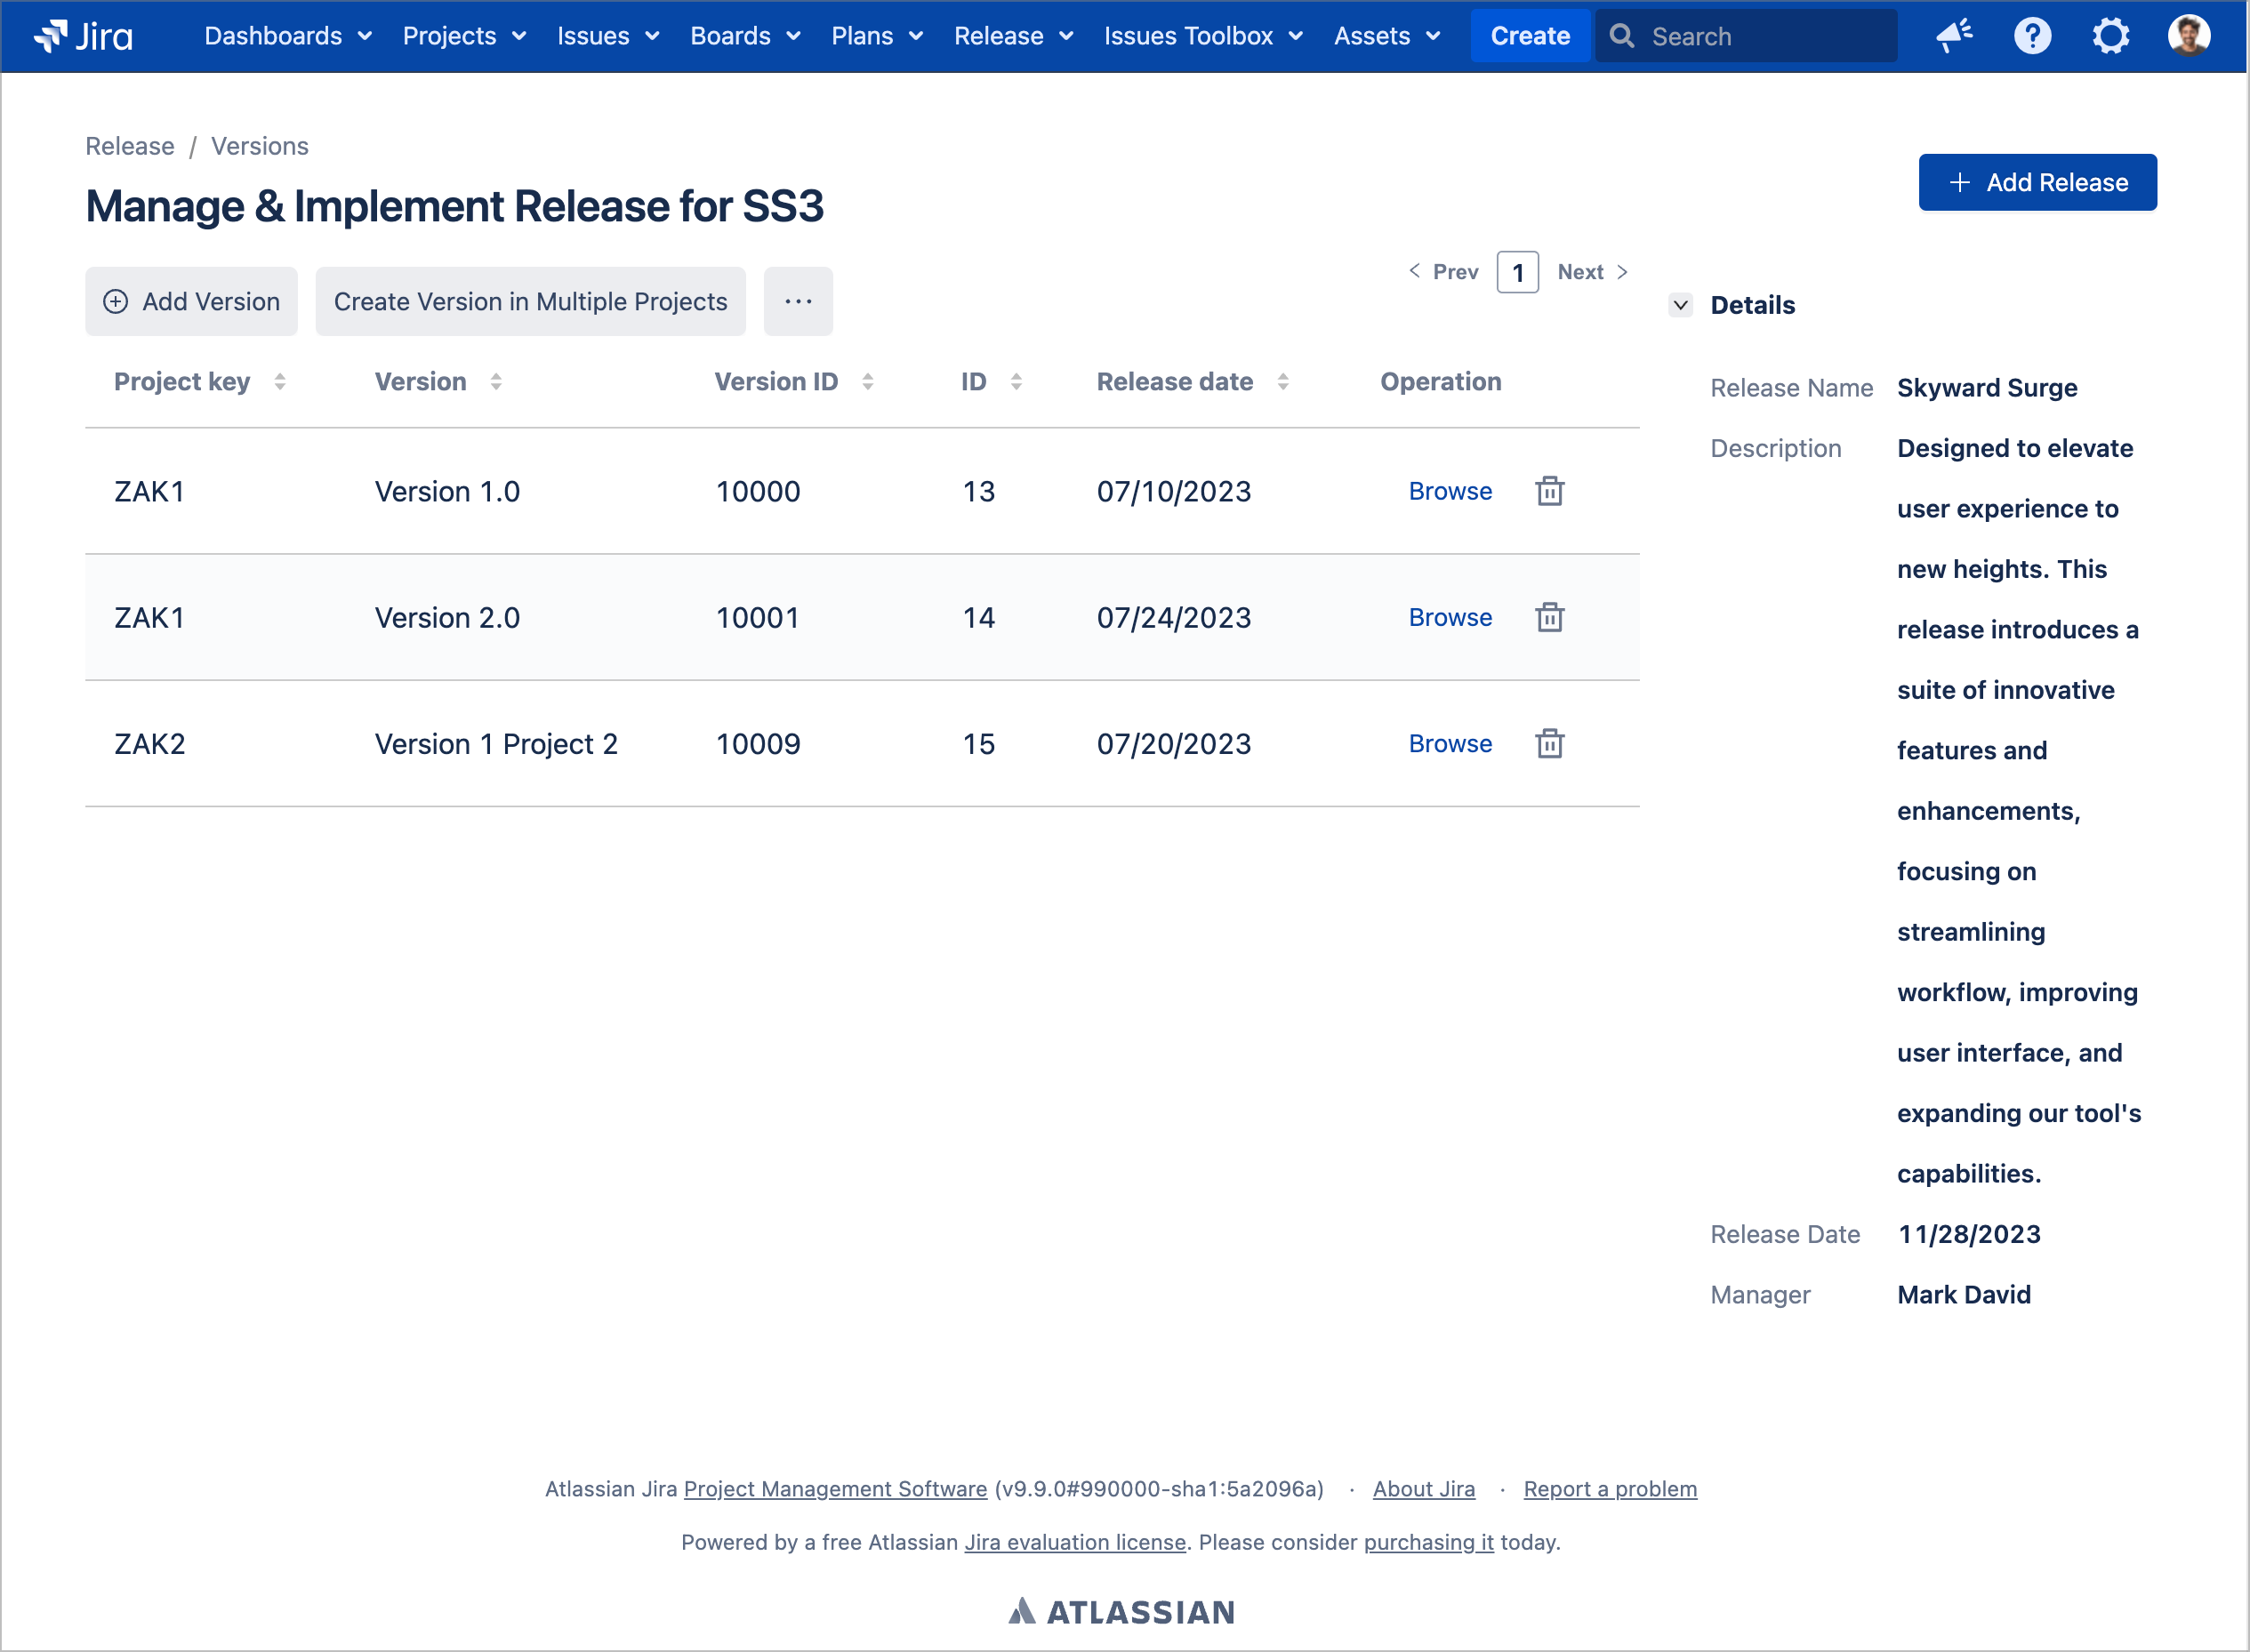Open the Boards dropdown menu

tap(745, 36)
